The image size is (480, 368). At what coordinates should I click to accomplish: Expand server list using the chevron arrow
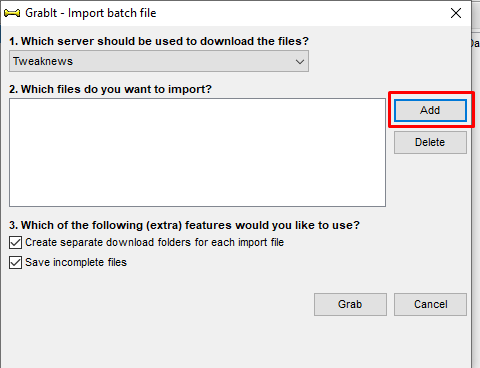[x=300, y=62]
